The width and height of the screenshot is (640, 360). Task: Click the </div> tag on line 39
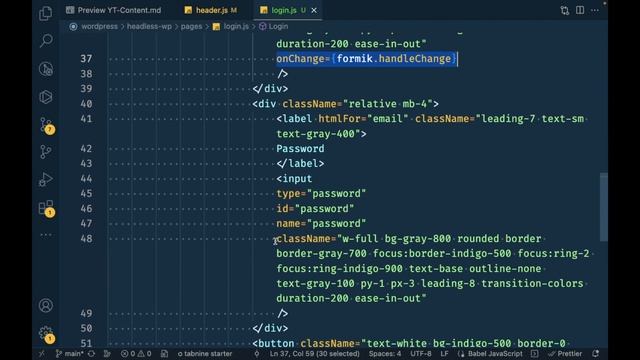point(270,89)
